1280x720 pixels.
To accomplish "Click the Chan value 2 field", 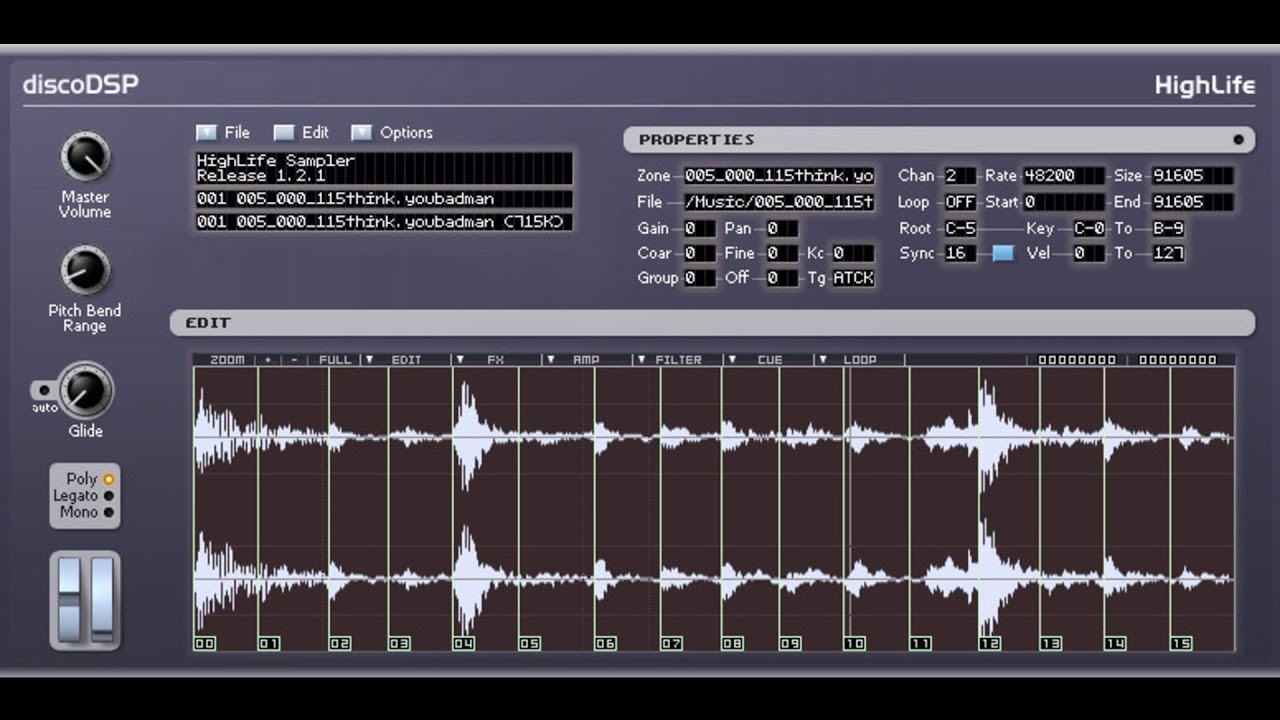I will [x=960, y=176].
